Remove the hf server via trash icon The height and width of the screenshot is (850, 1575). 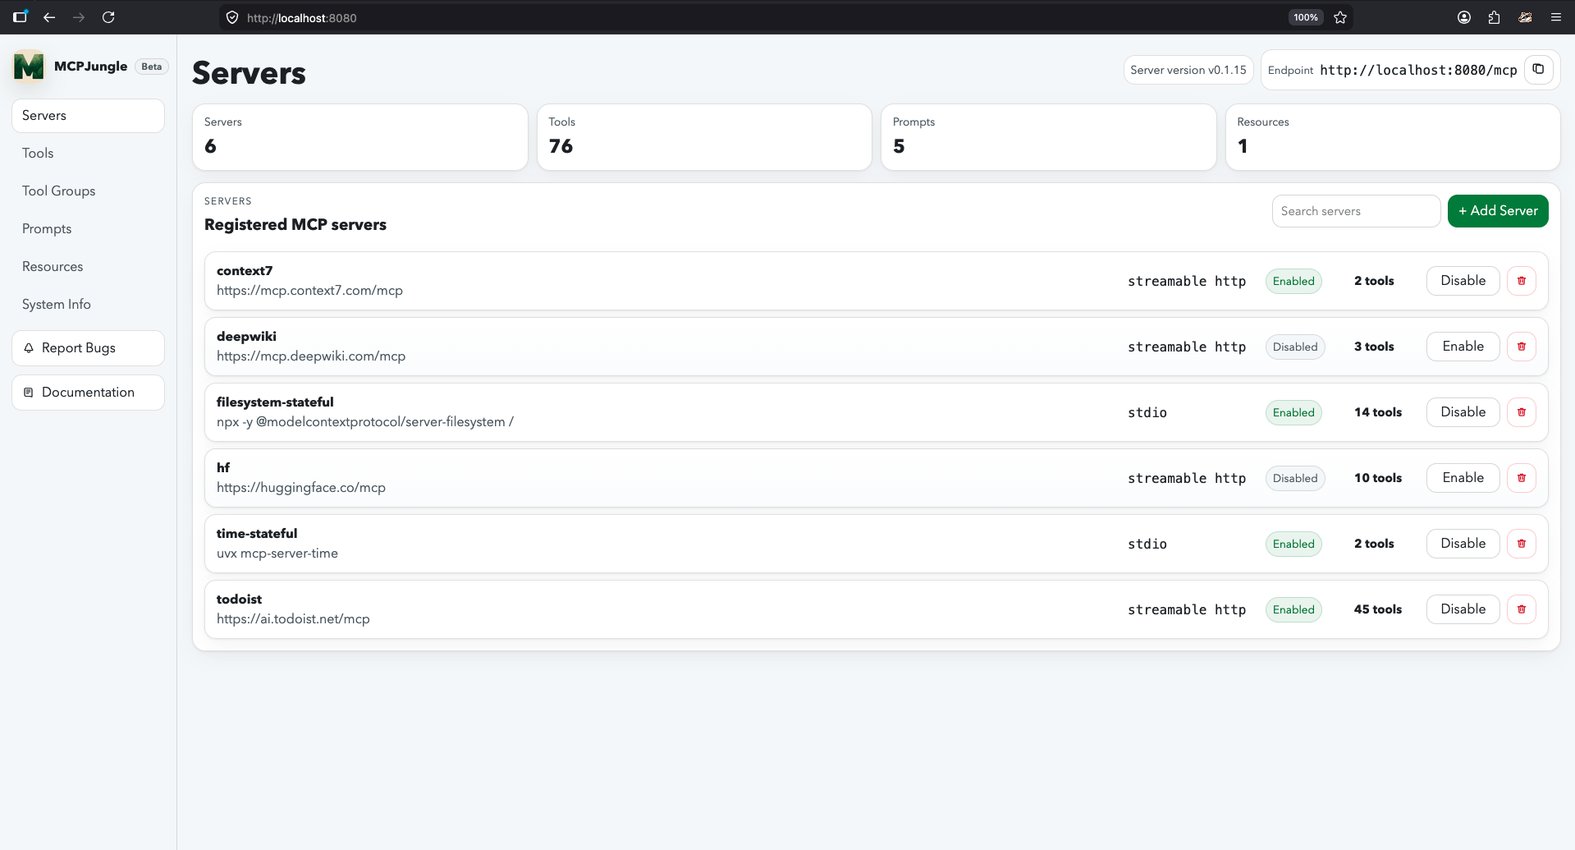(x=1521, y=478)
